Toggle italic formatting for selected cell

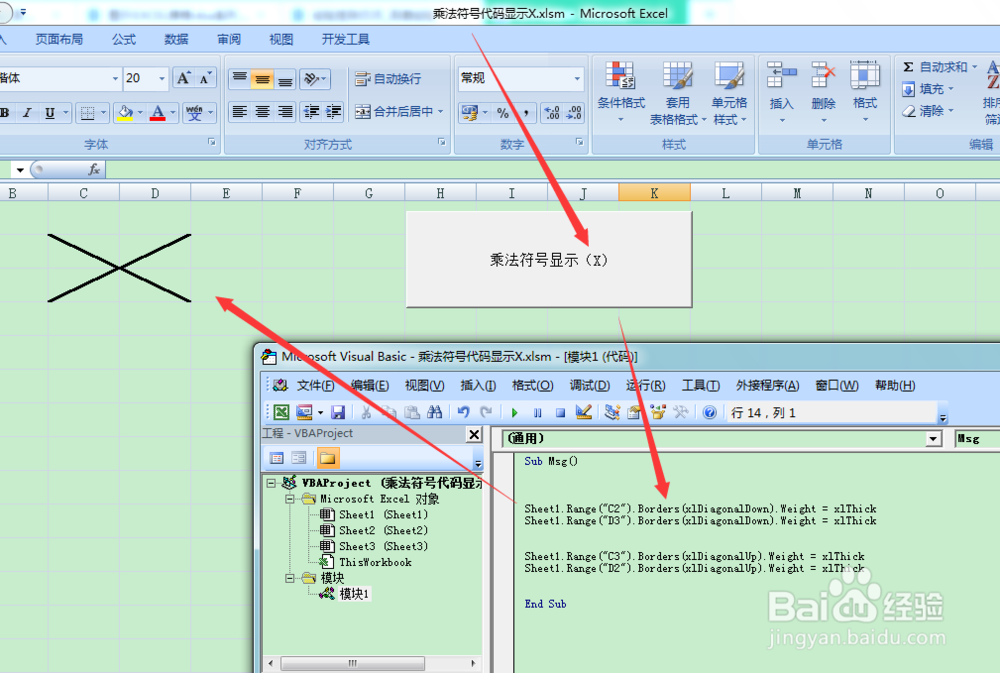click(28, 113)
